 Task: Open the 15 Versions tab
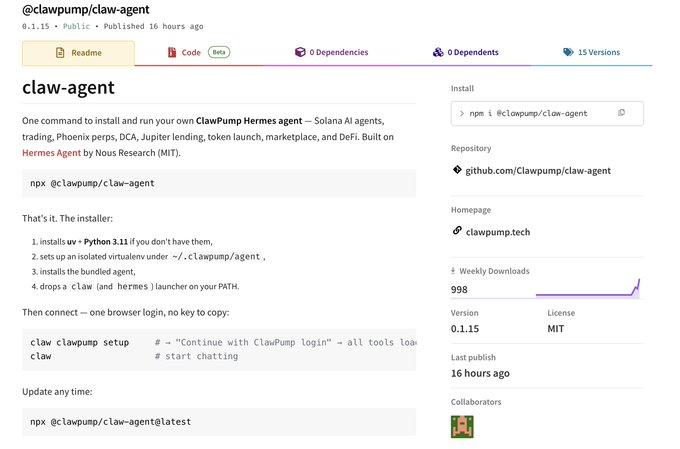tap(592, 52)
